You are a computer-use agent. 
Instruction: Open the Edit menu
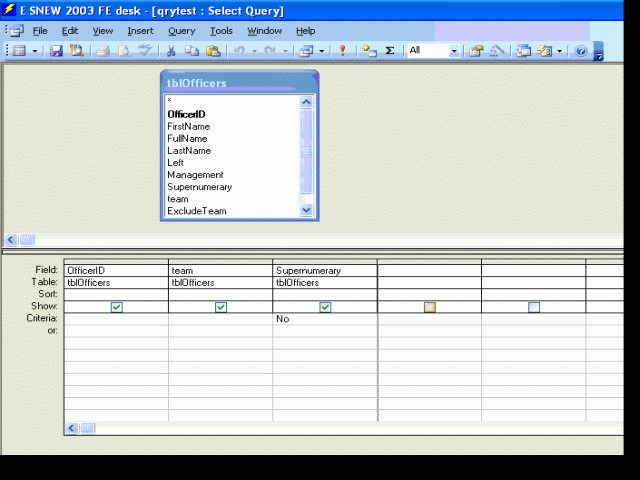[70, 31]
